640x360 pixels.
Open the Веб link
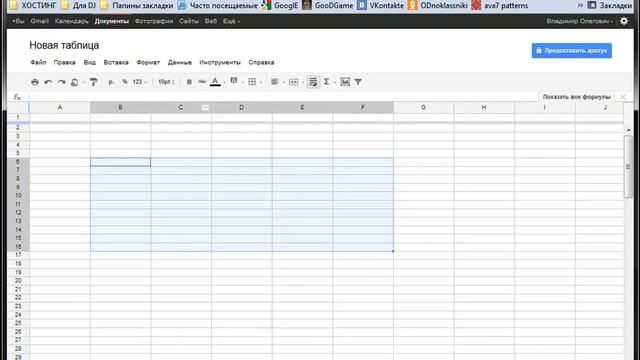pos(211,21)
